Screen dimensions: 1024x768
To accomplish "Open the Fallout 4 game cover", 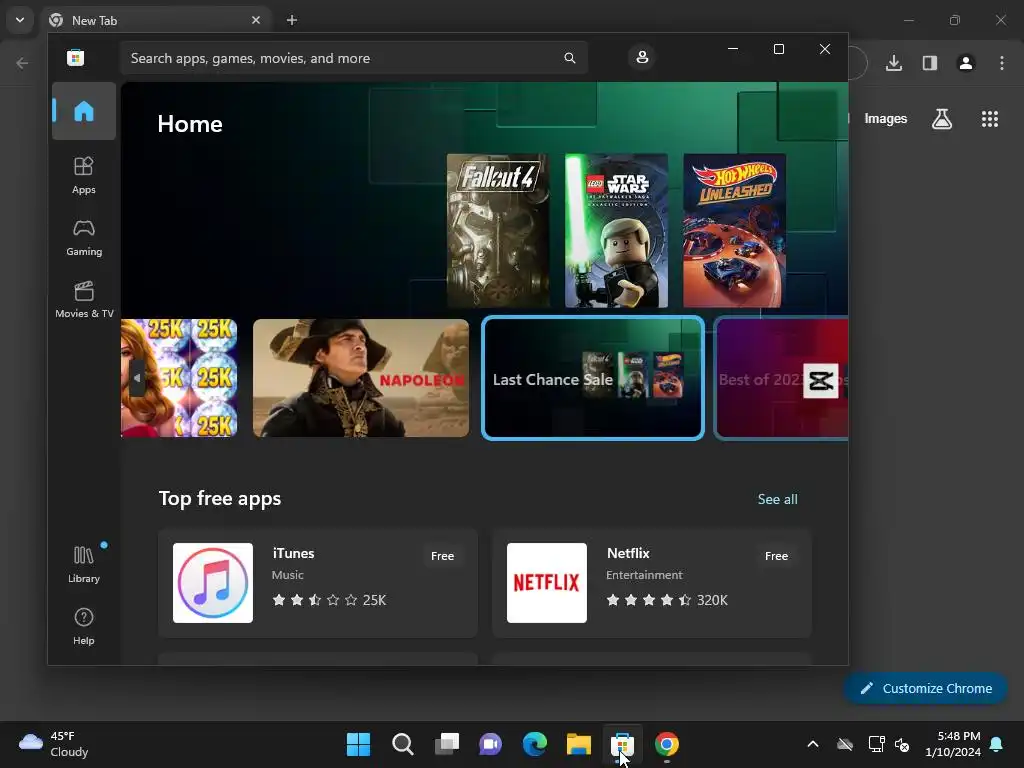I will point(498,231).
